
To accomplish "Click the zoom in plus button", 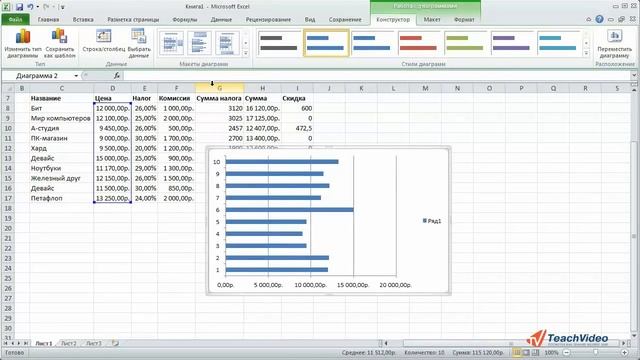I will coord(624,352).
